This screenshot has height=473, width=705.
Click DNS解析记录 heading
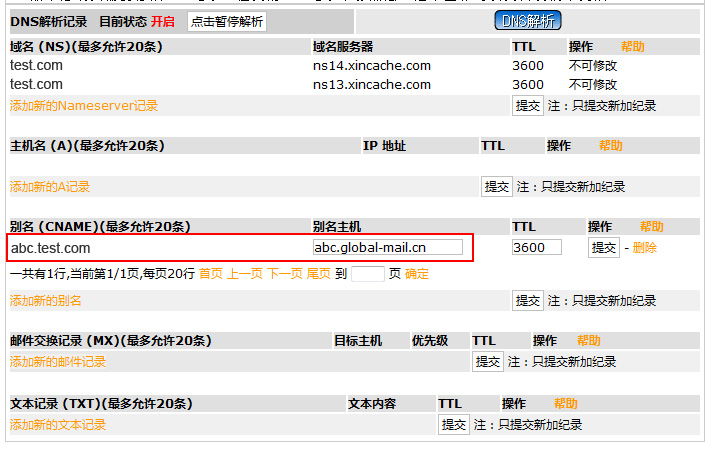tap(49, 22)
